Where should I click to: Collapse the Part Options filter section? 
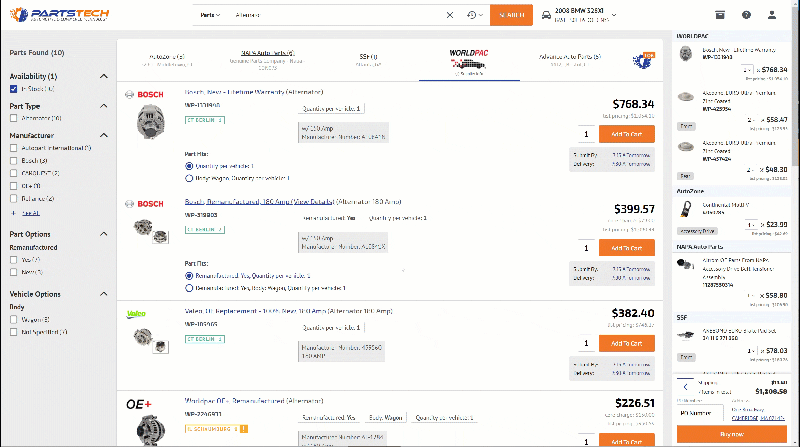[104, 234]
